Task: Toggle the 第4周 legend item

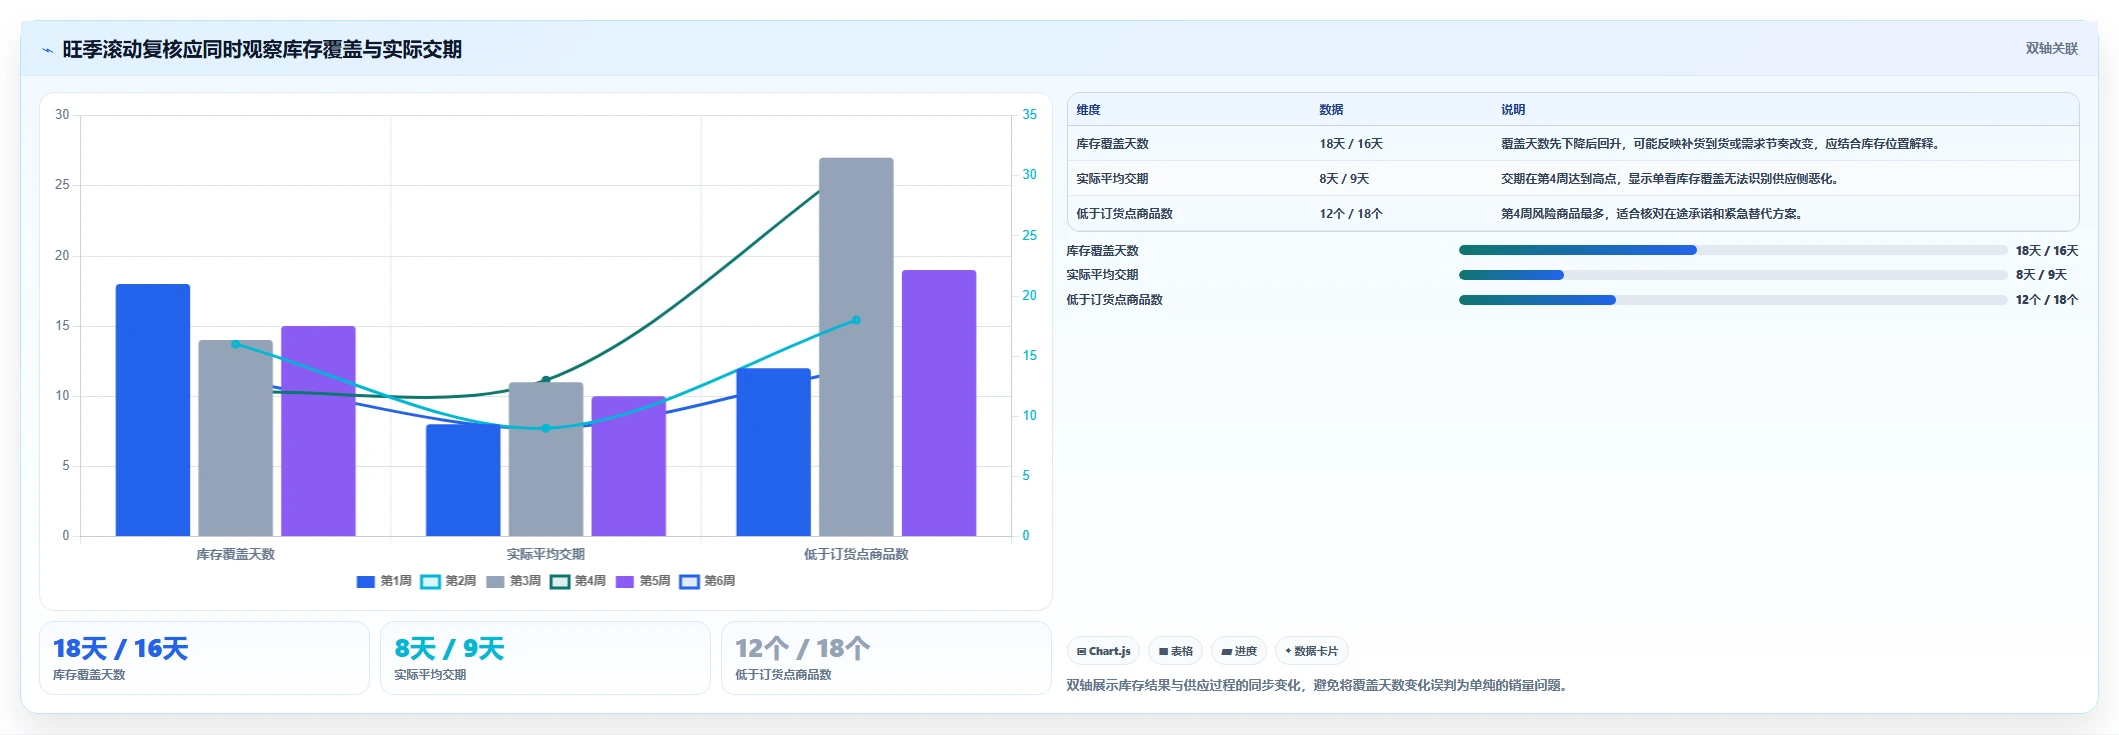Action: [x=578, y=581]
